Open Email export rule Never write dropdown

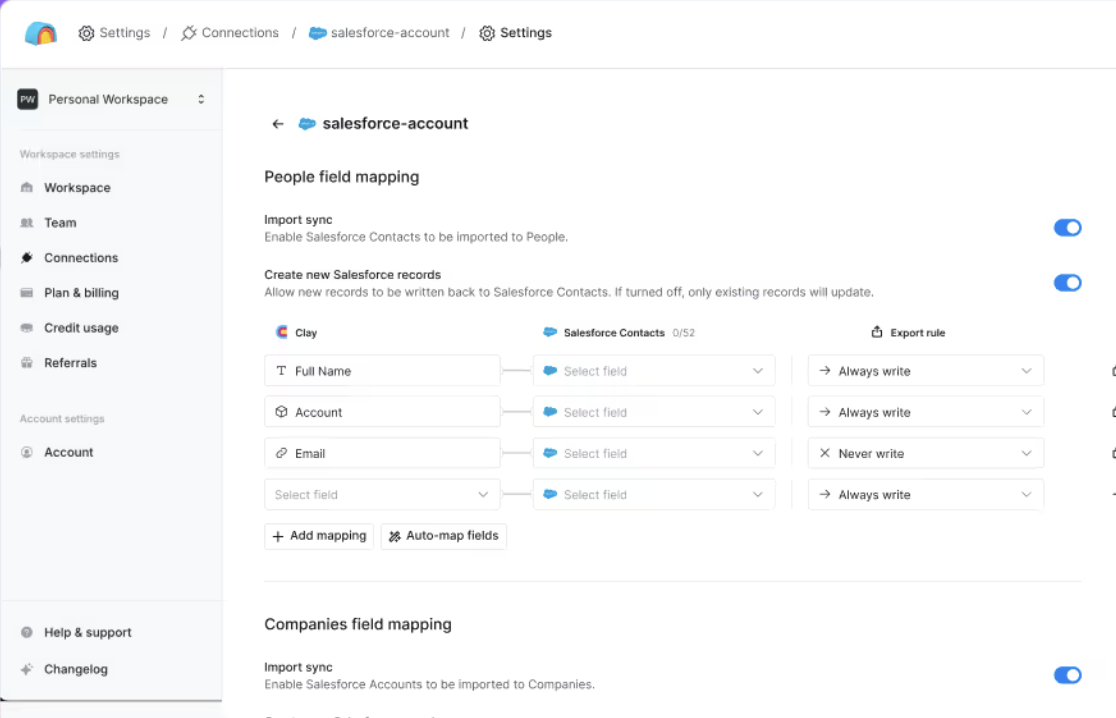925,453
